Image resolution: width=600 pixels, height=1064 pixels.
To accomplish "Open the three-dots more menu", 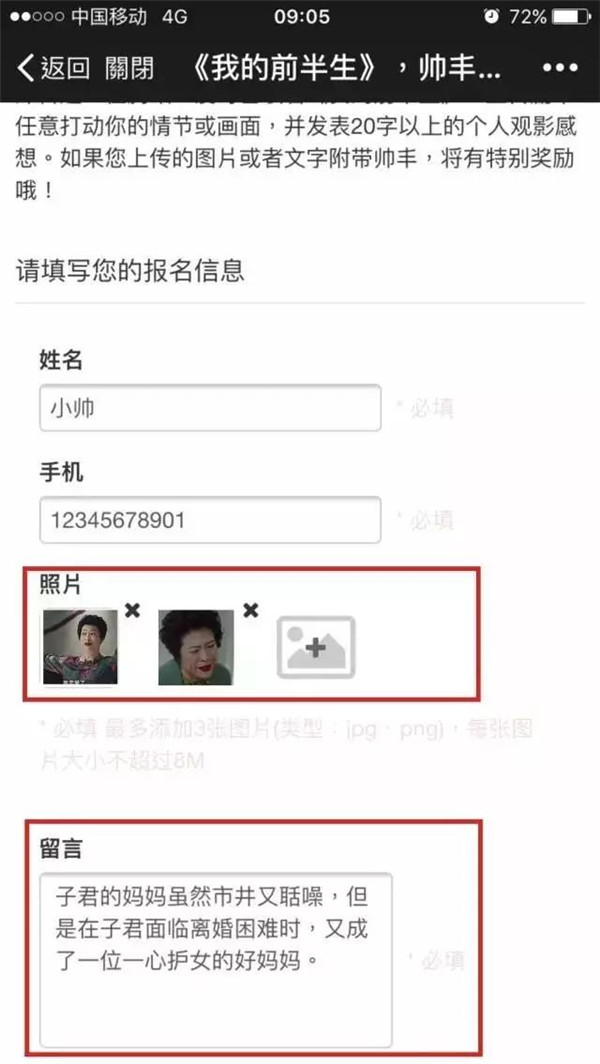I will click(x=560, y=68).
